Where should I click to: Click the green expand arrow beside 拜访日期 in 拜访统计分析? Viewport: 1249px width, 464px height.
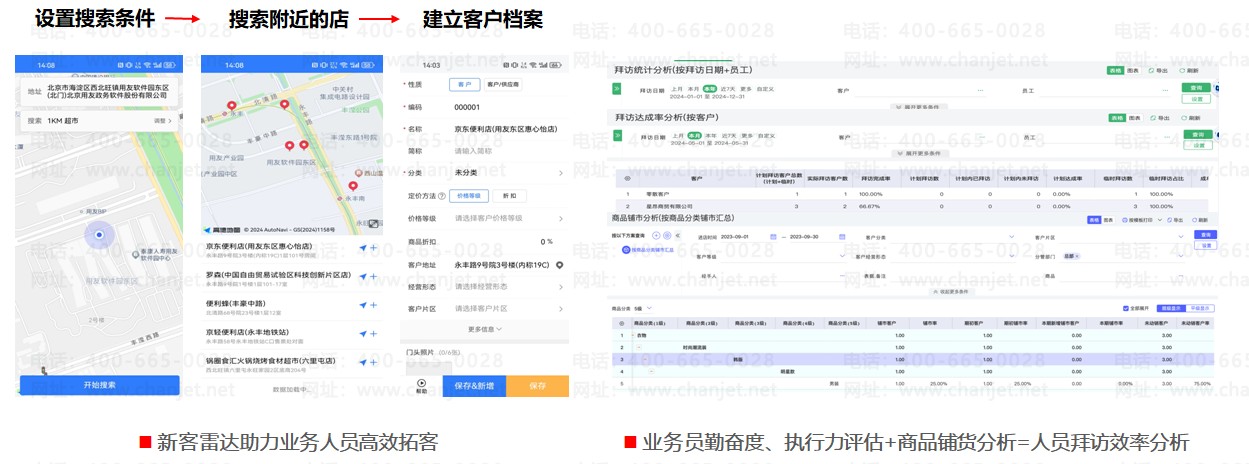point(617,91)
